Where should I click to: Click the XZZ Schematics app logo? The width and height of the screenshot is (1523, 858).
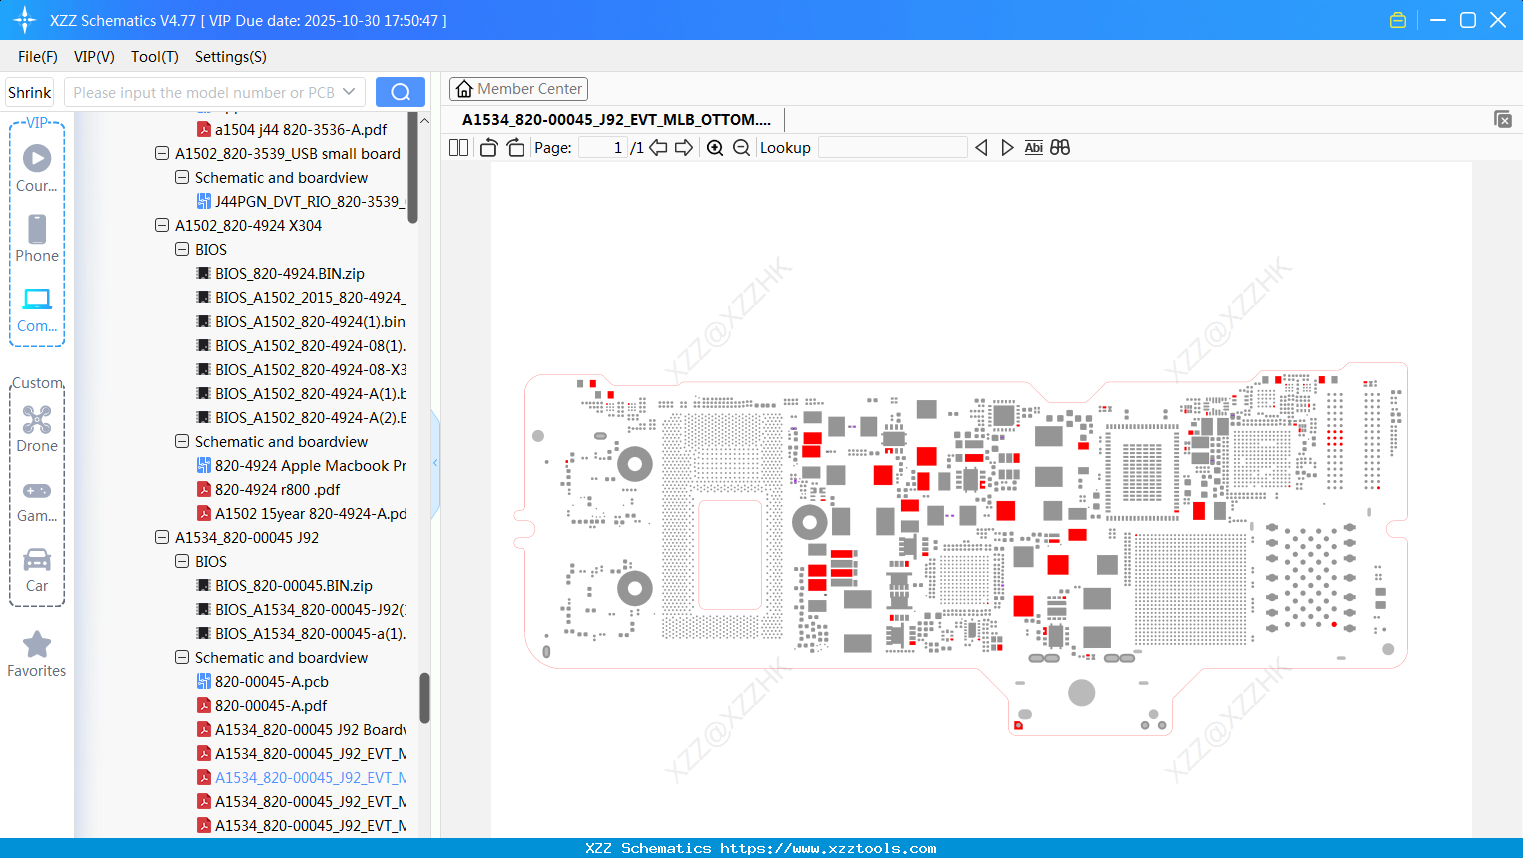pyautogui.click(x=25, y=20)
